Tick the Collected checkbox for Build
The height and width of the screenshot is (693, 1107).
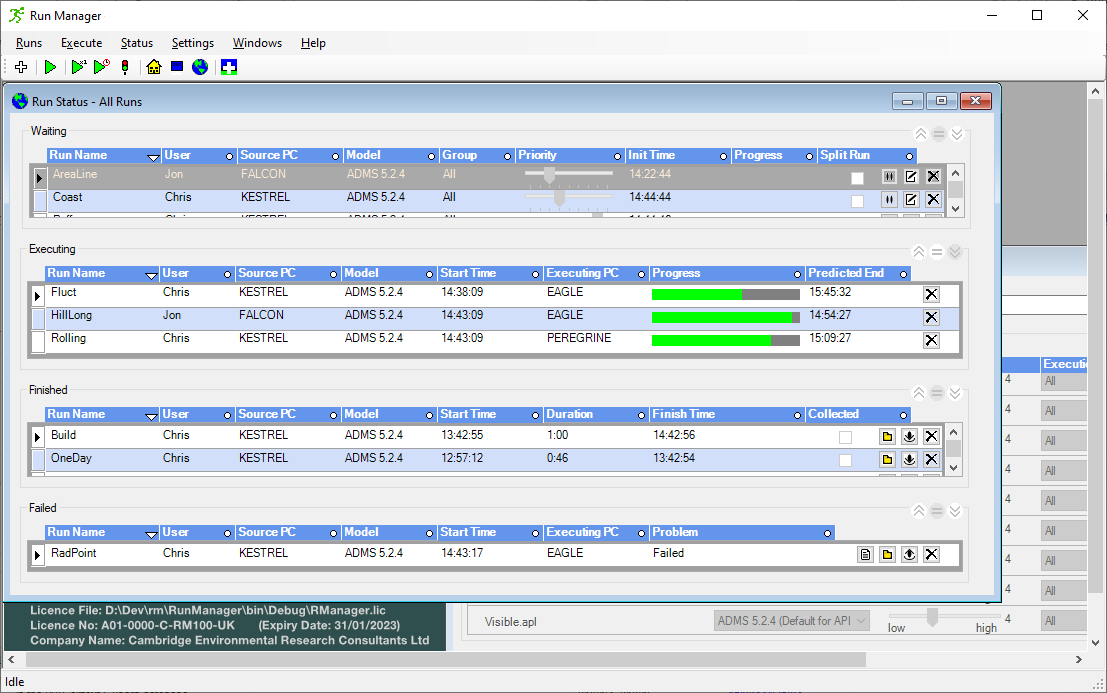click(845, 437)
